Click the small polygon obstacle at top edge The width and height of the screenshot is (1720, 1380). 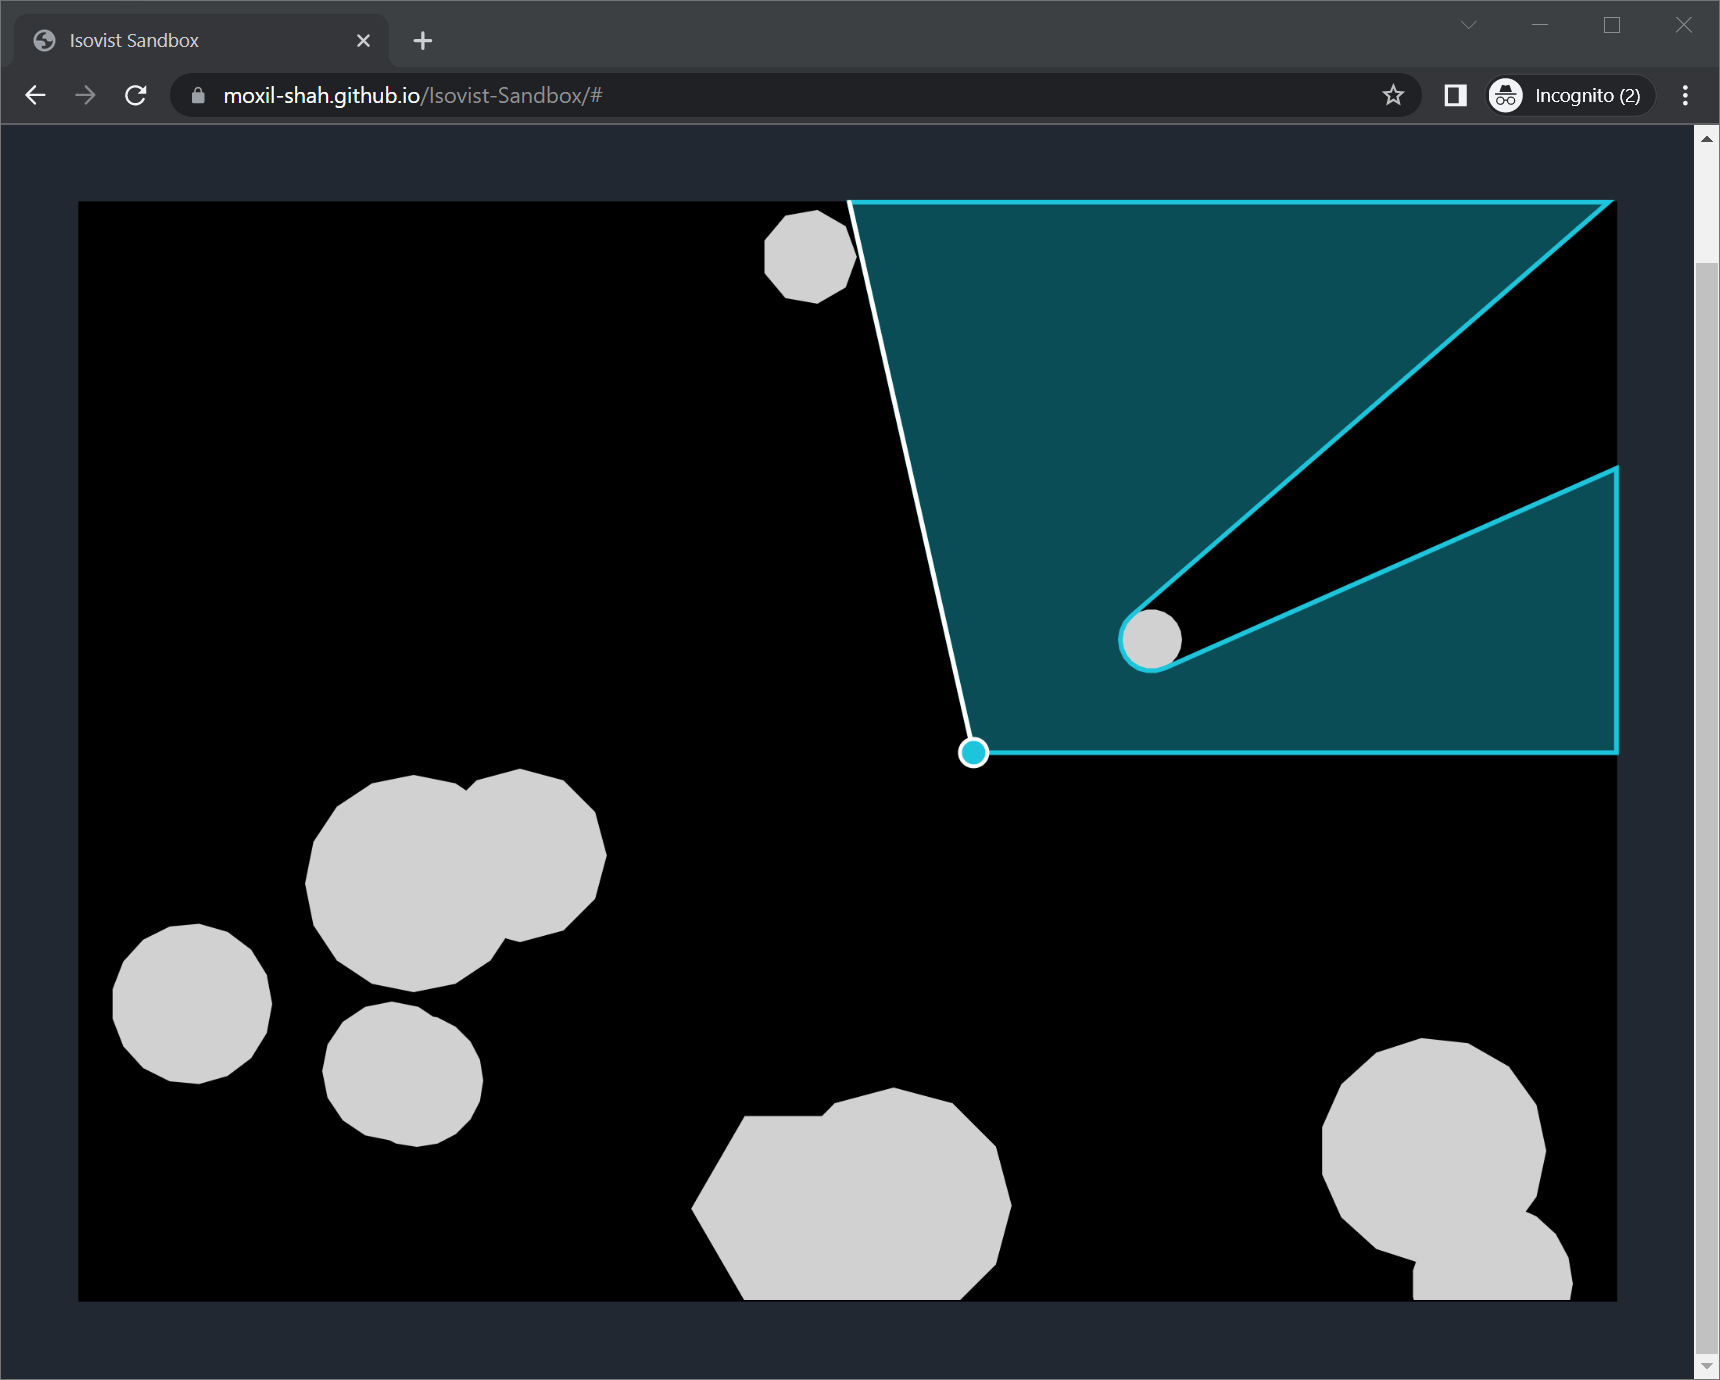pyautogui.click(x=810, y=257)
